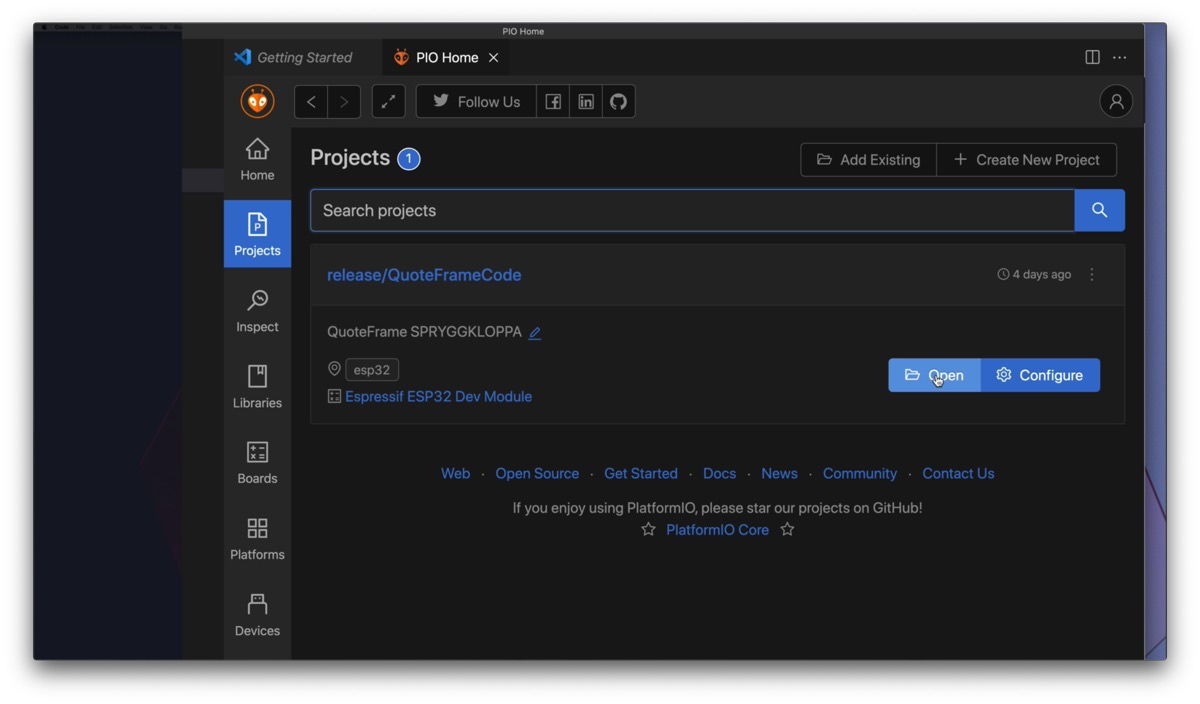Edit project description with pencil icon

coord(535,333)
